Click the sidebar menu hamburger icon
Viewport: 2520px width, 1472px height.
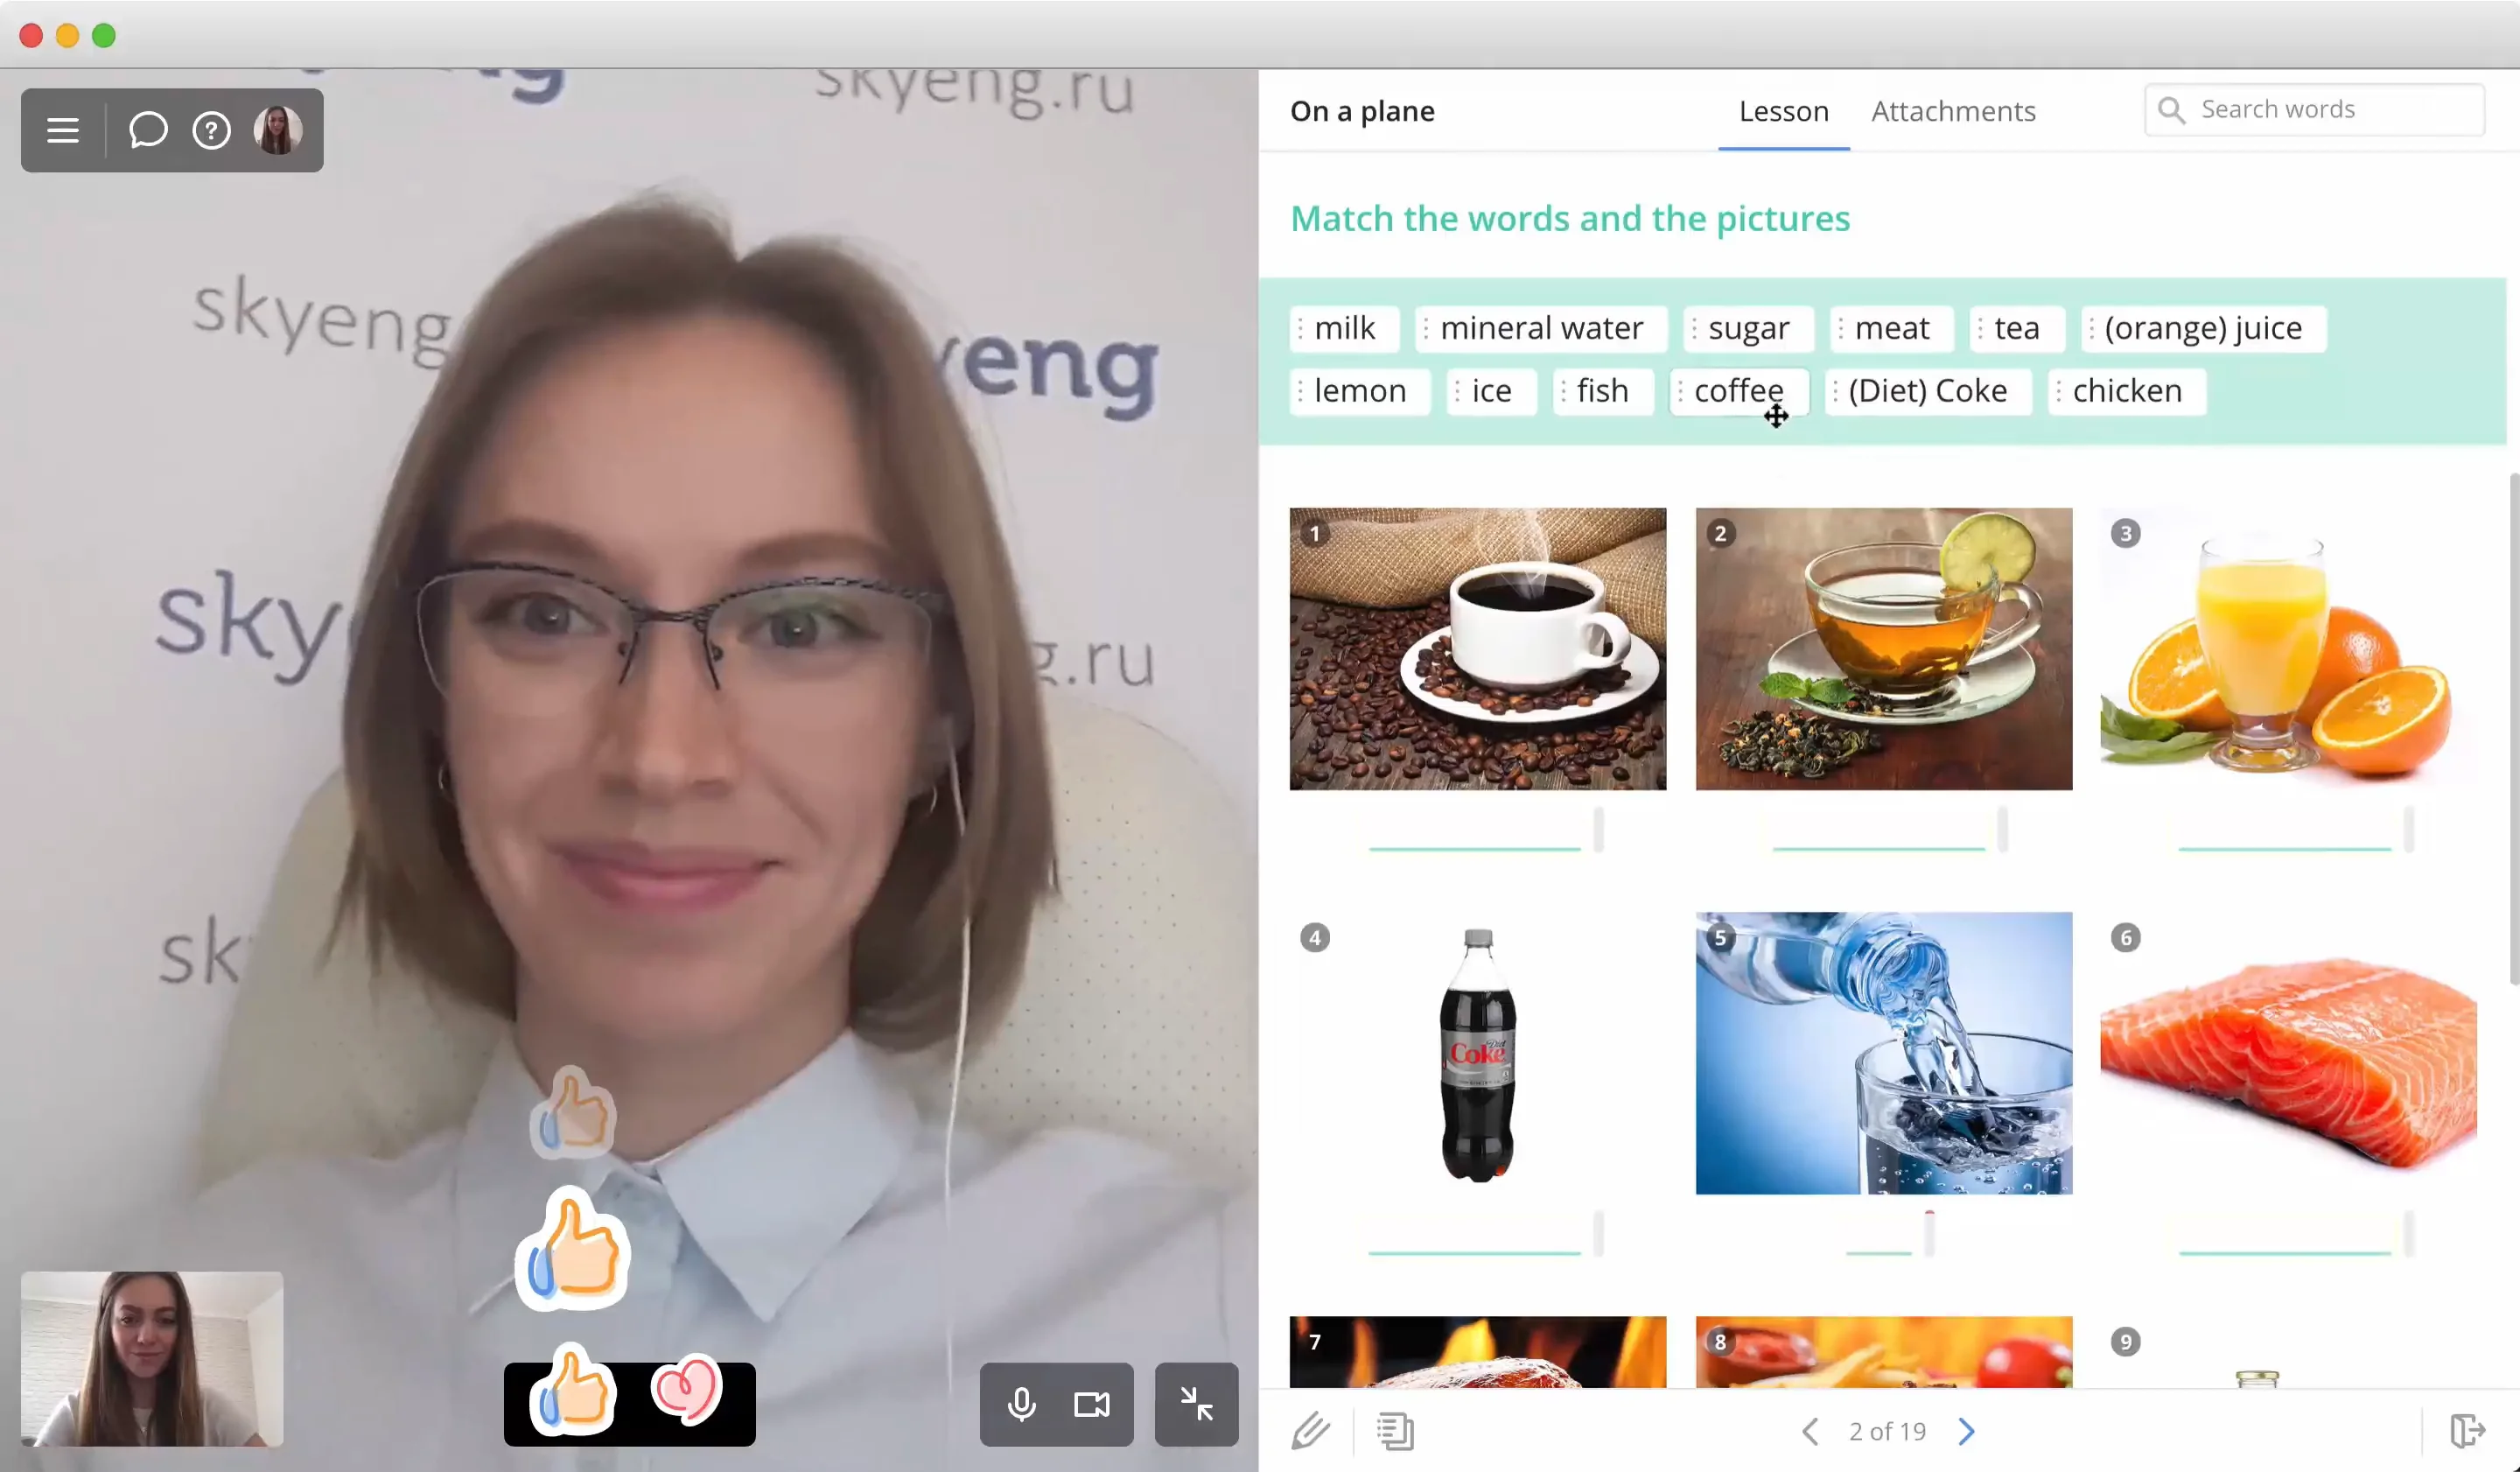point(61,130)
